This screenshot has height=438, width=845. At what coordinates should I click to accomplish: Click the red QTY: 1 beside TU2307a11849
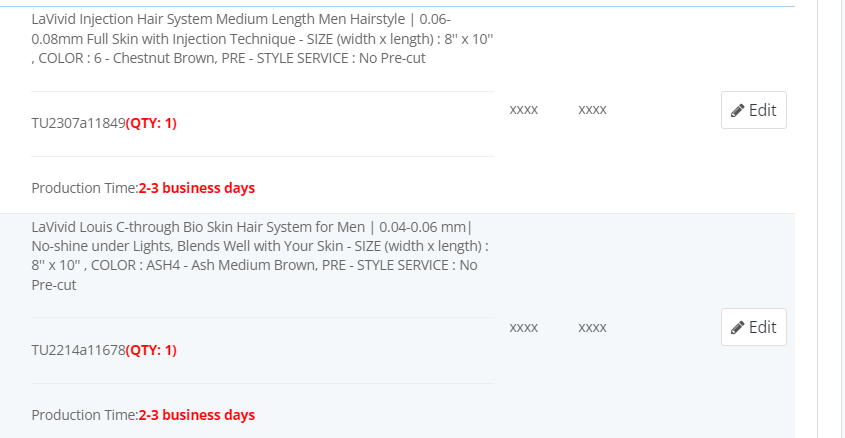[x=151, y=123]
